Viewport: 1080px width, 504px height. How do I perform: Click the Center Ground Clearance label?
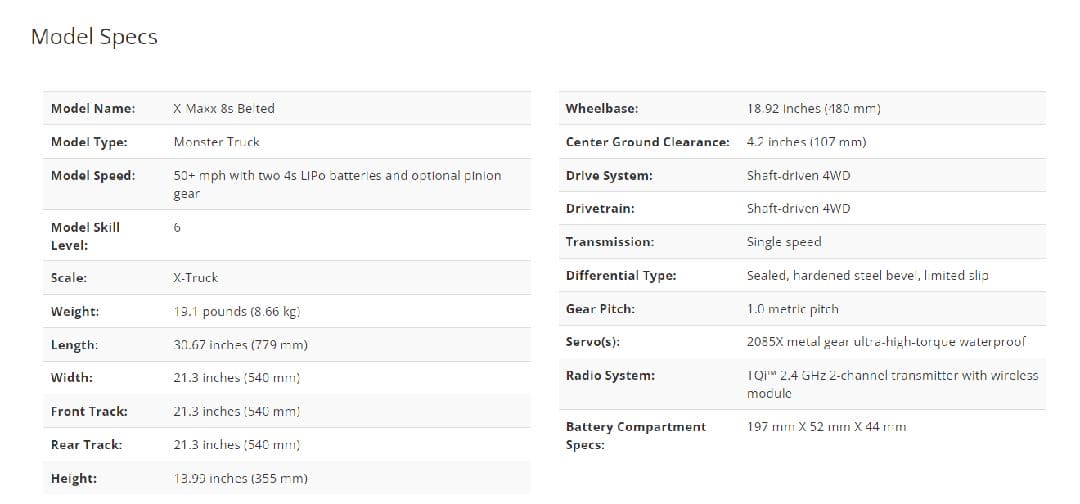pos(647,142)
